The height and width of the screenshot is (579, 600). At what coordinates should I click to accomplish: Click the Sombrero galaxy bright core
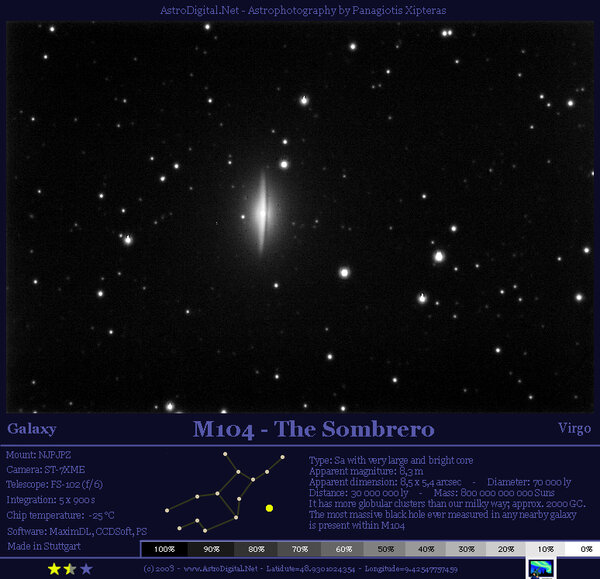pyautogui.click(x=262, y=213)
